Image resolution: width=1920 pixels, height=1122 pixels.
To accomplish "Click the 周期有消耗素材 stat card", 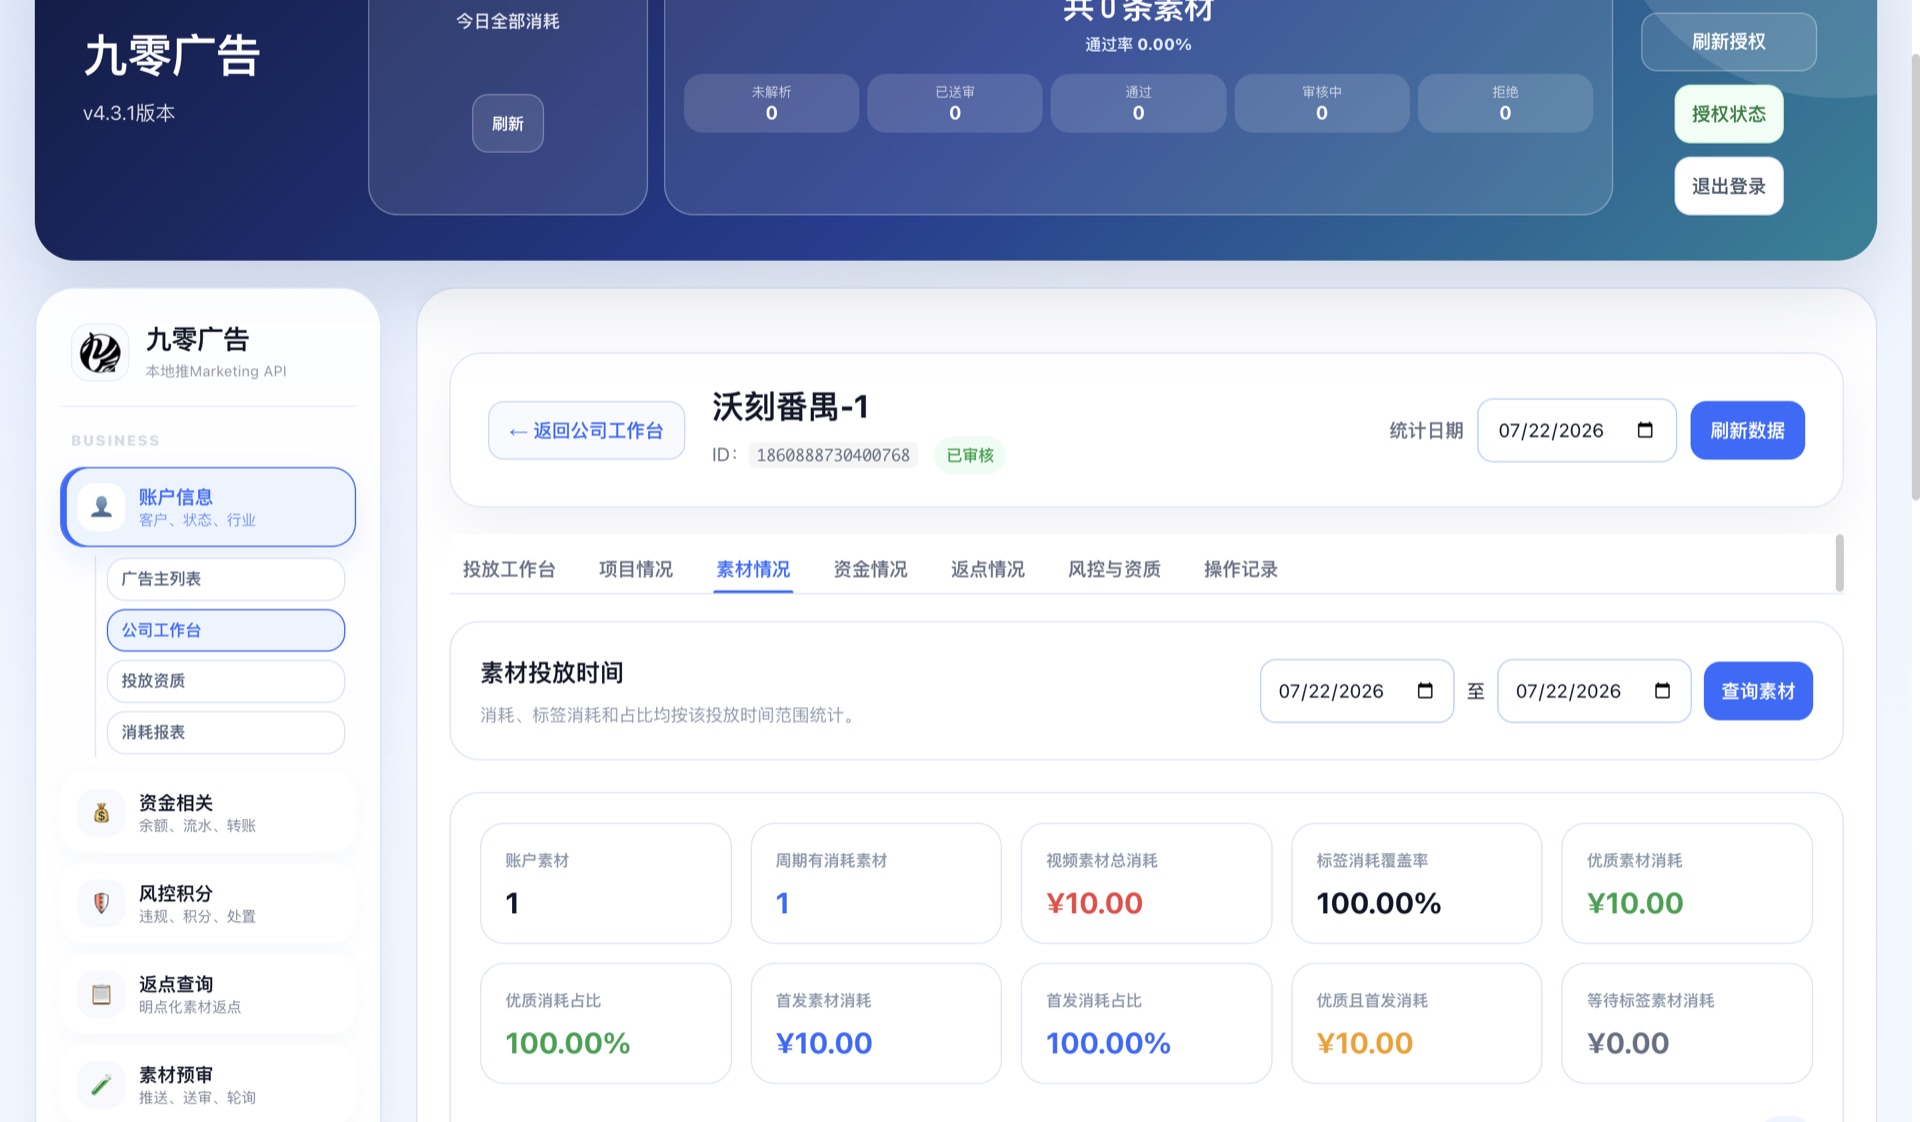I will coord(876,883).
